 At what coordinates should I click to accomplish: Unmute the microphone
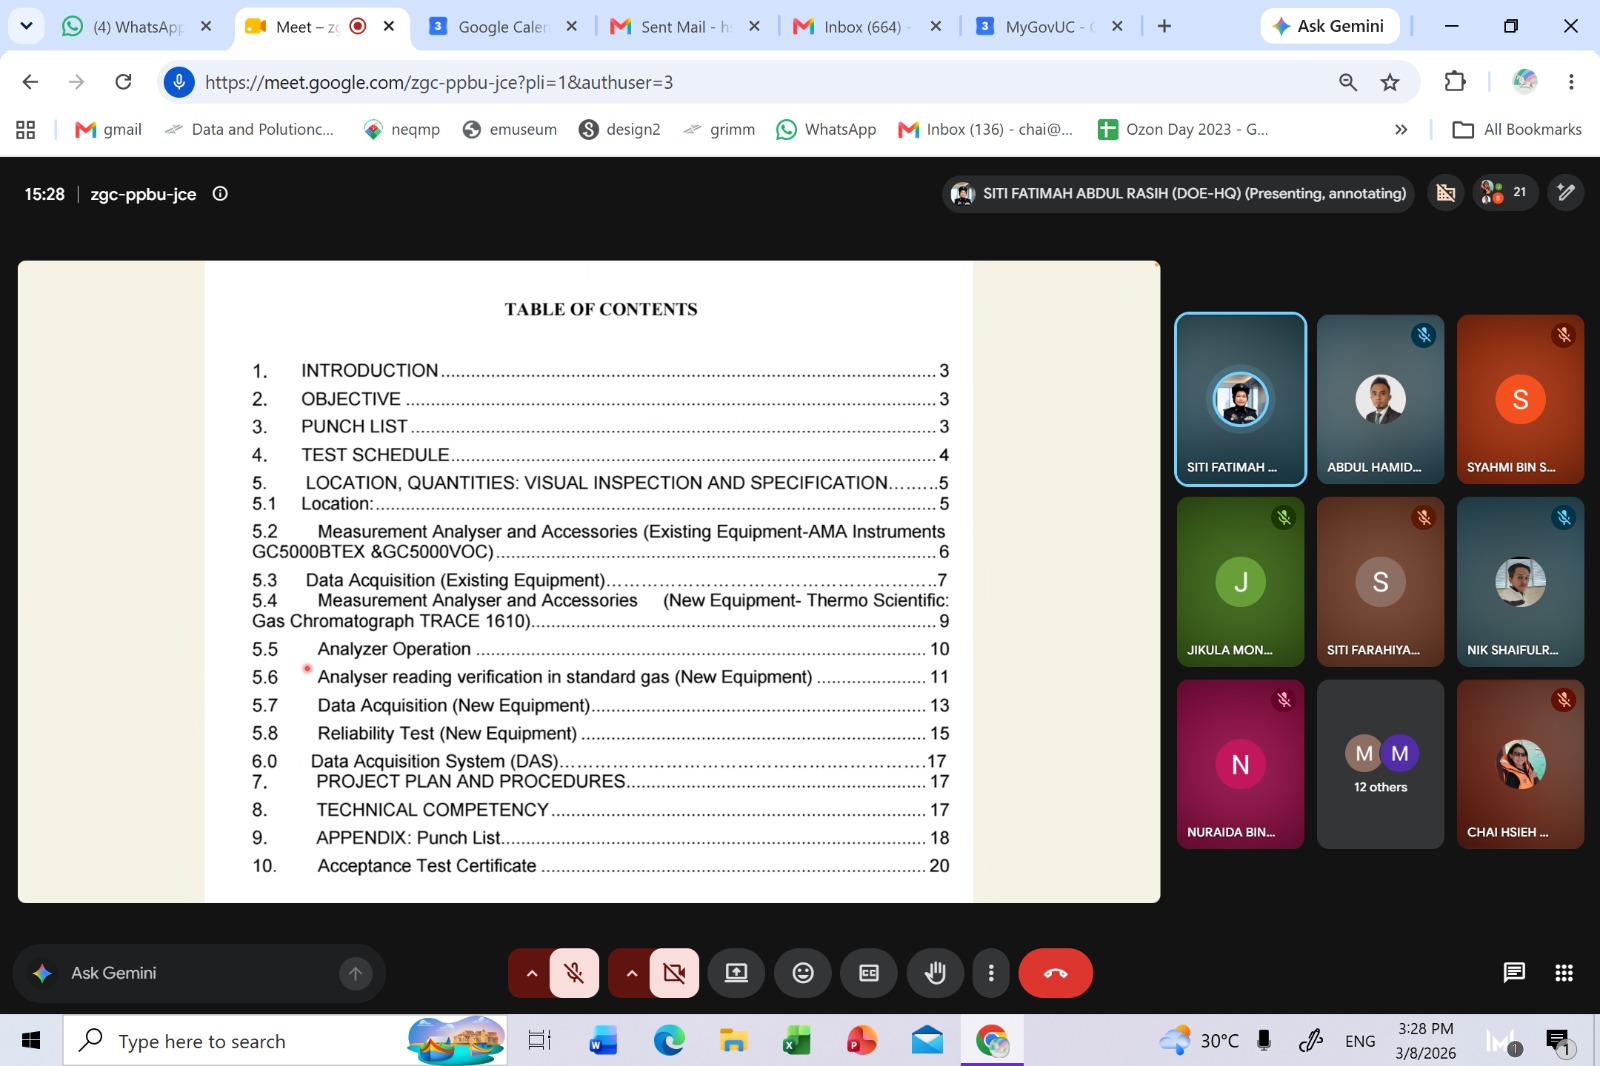pyautogui.click(x=574, y=973)
